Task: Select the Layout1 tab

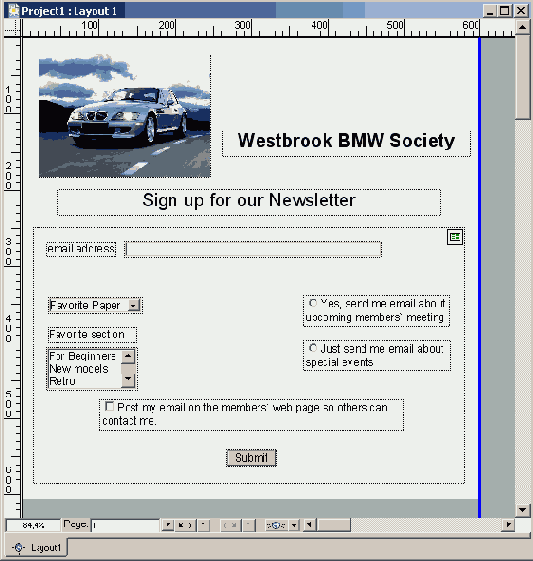Action: pos(36,547)
